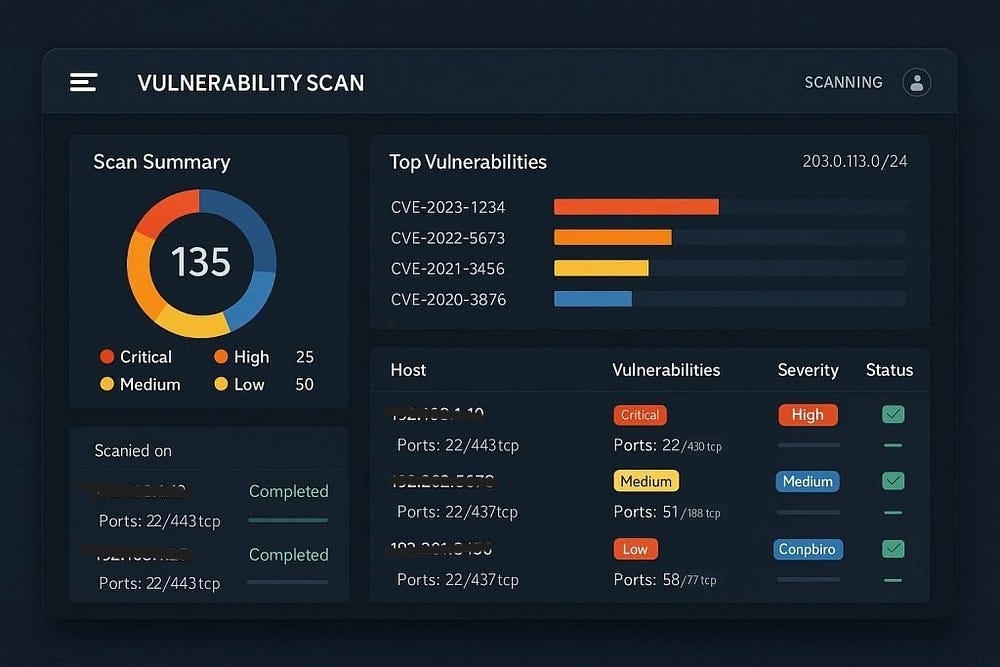The width and height of the screenshot is (1000, 667).
Task: Click Ports: 51/188 tcp value
Action: click(667, 512)
